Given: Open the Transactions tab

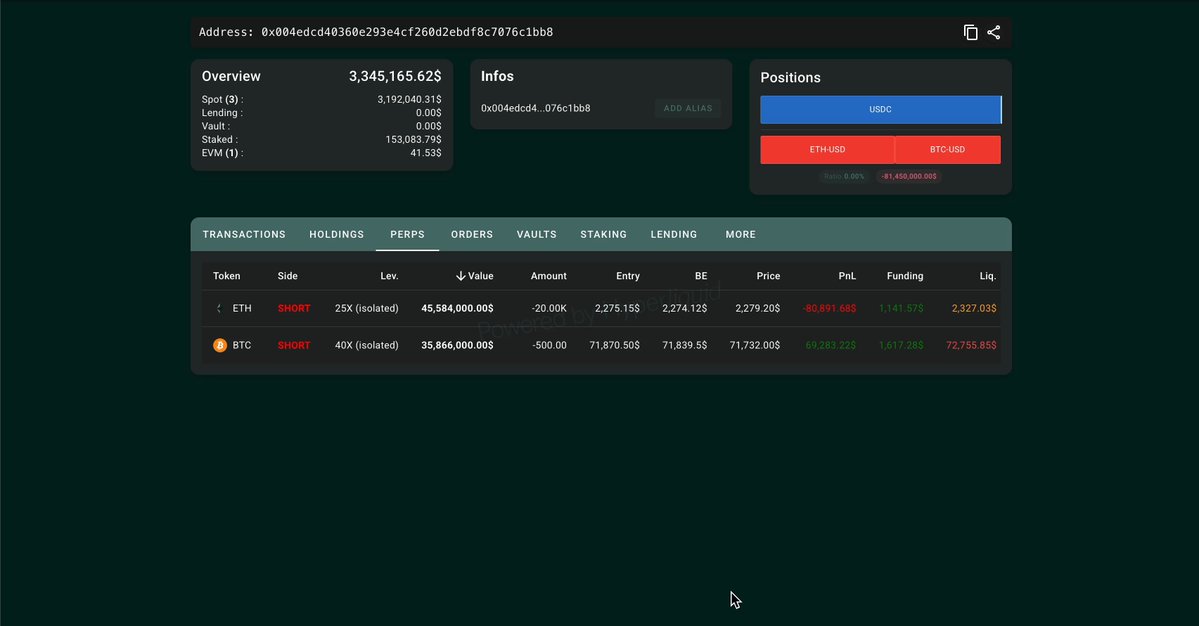Looking at the screenshot, I should click(x=244, y=235).
